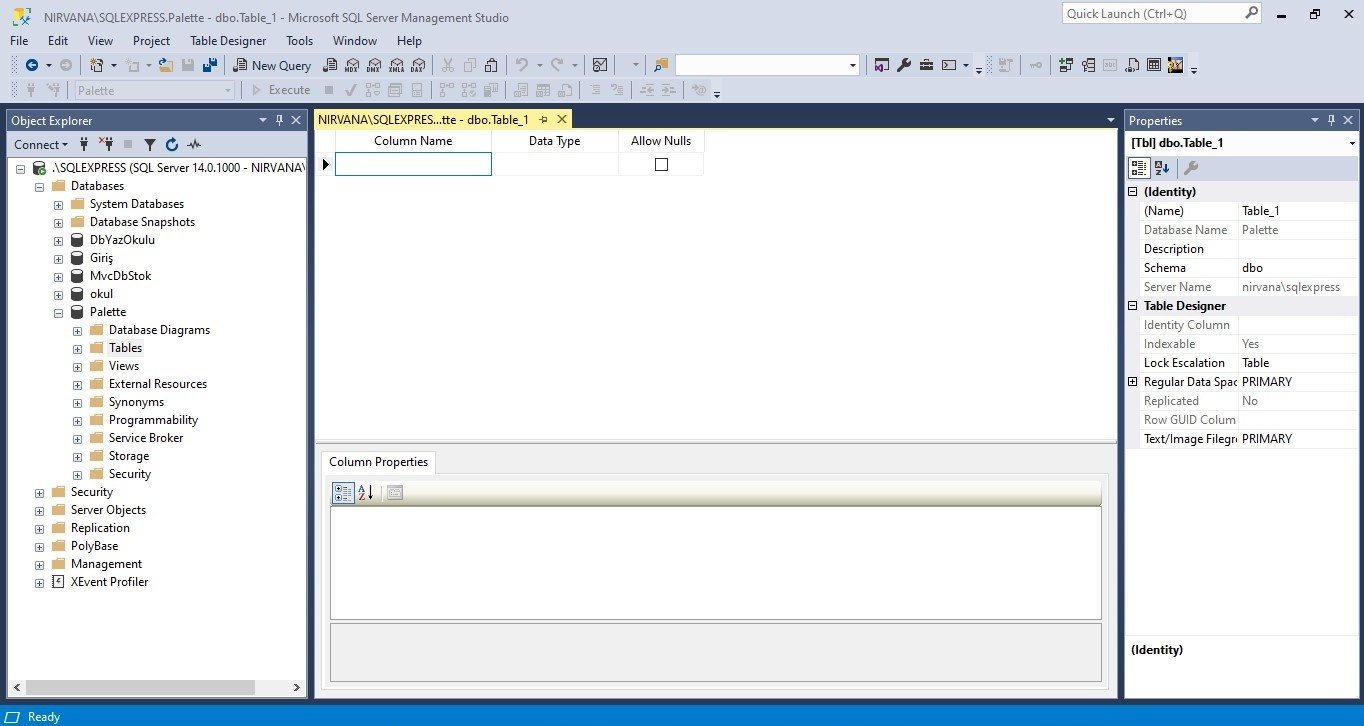Image resolution: width=1364 pixels, height=726 pixels.
Task: Open the File menu
Action: point(19,41)
